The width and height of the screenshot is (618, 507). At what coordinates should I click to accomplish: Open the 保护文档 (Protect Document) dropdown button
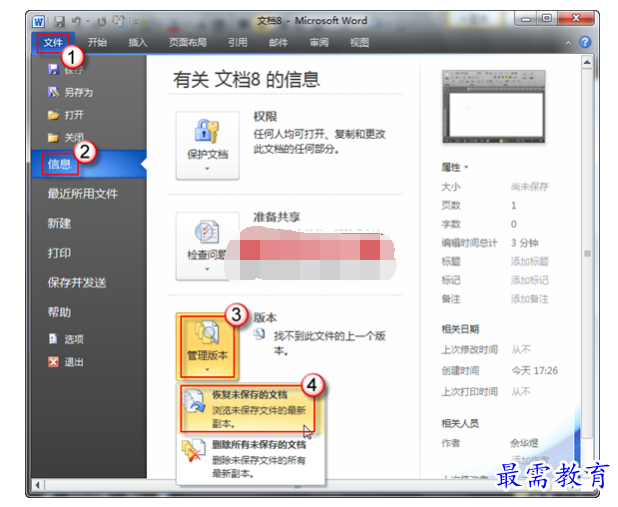pos(207,145)
